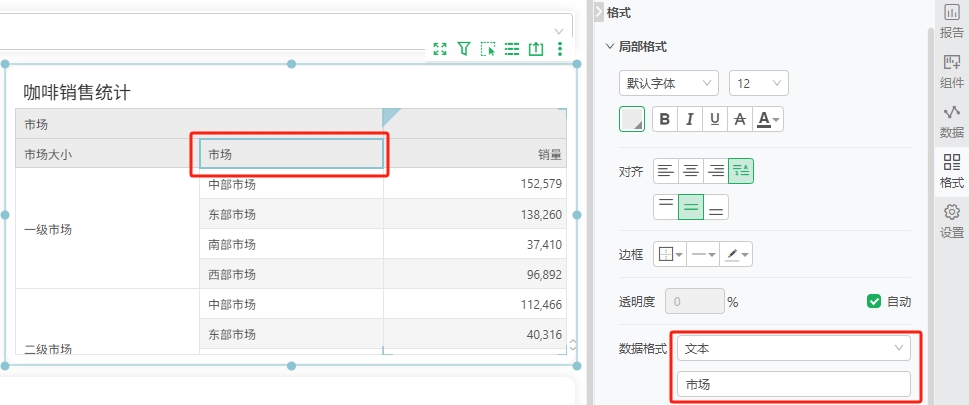Uncheck the 自动 transparency checkbox
Screen dimensions: 969x405
coord(874,301)
